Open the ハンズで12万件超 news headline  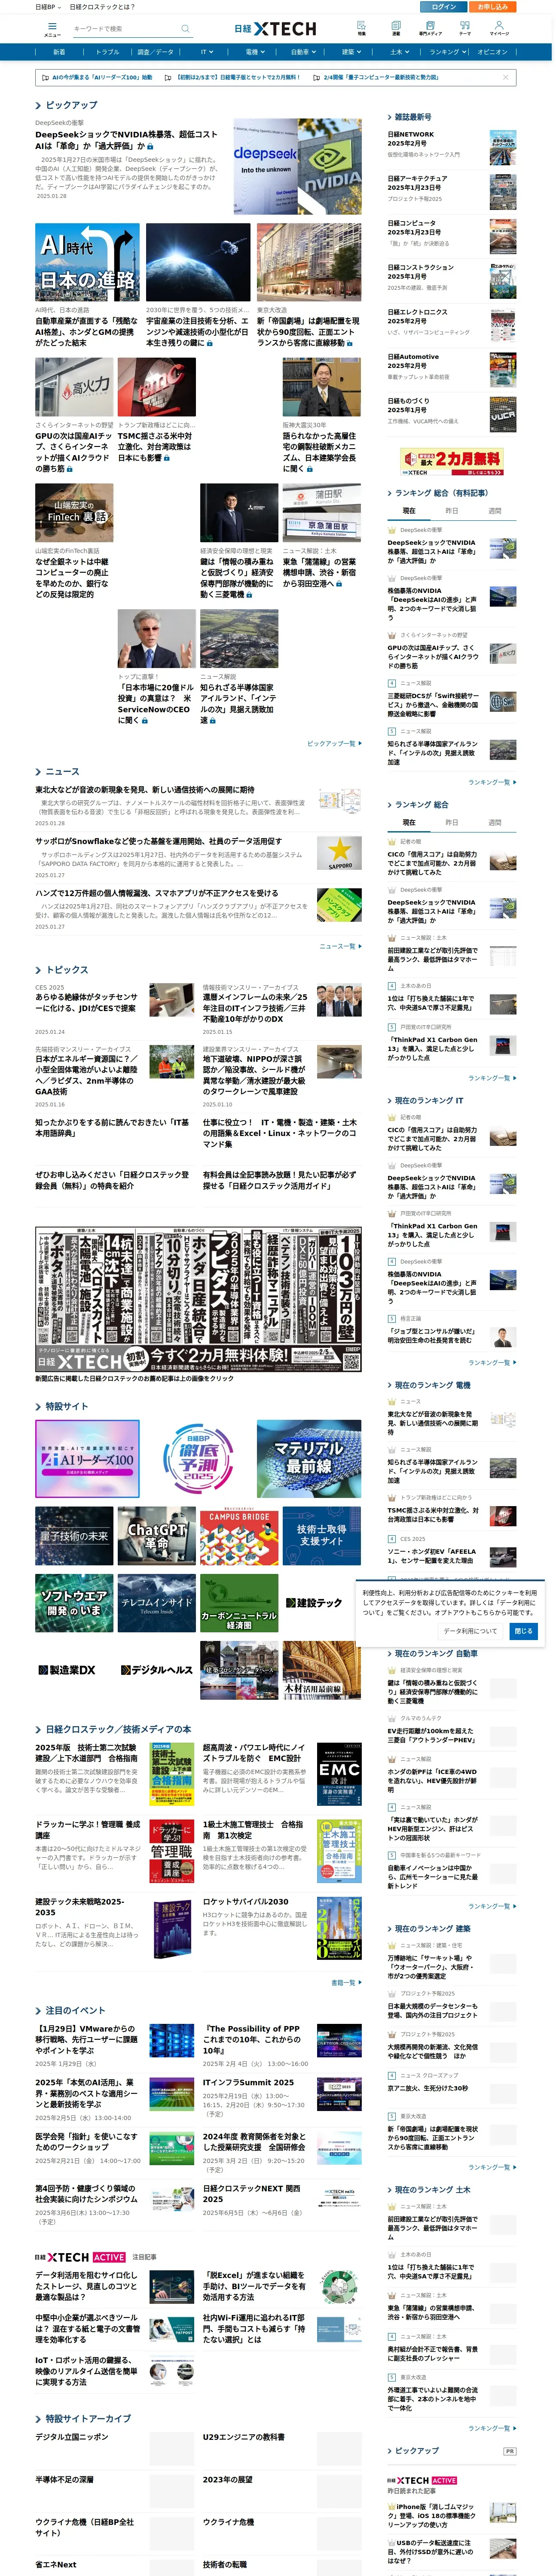pyautogui.click(x=156, y=892)
